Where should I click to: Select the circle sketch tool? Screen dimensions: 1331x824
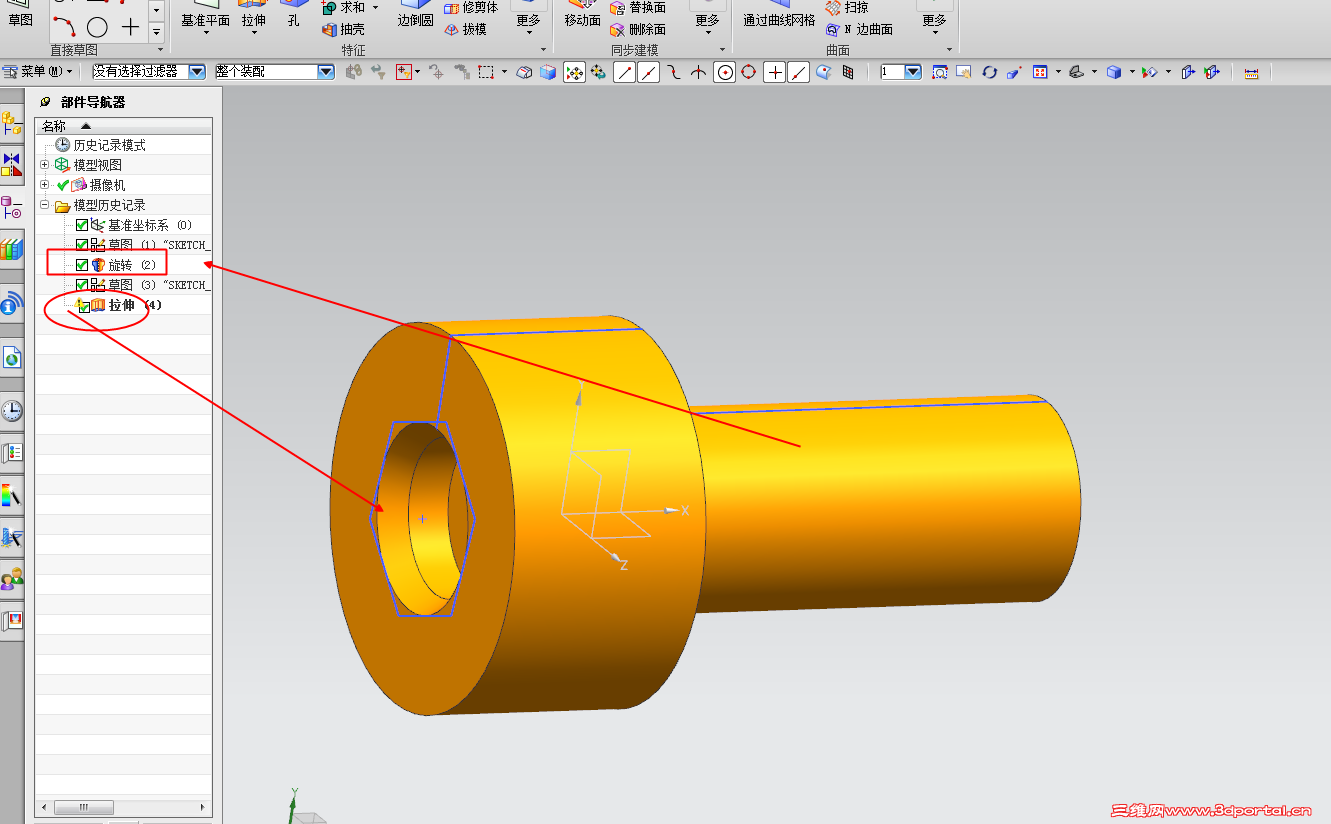point(97,27)
